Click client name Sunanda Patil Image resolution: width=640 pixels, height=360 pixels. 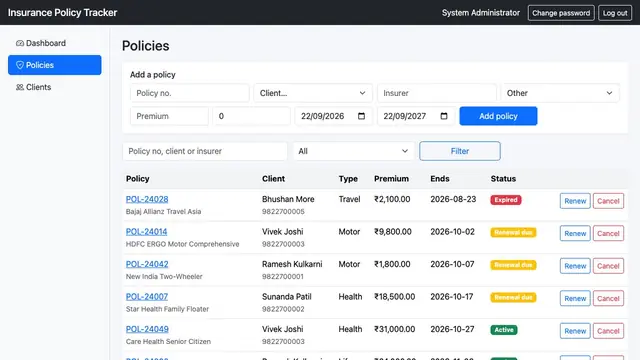pyautogui.click(x=287, y=297)
